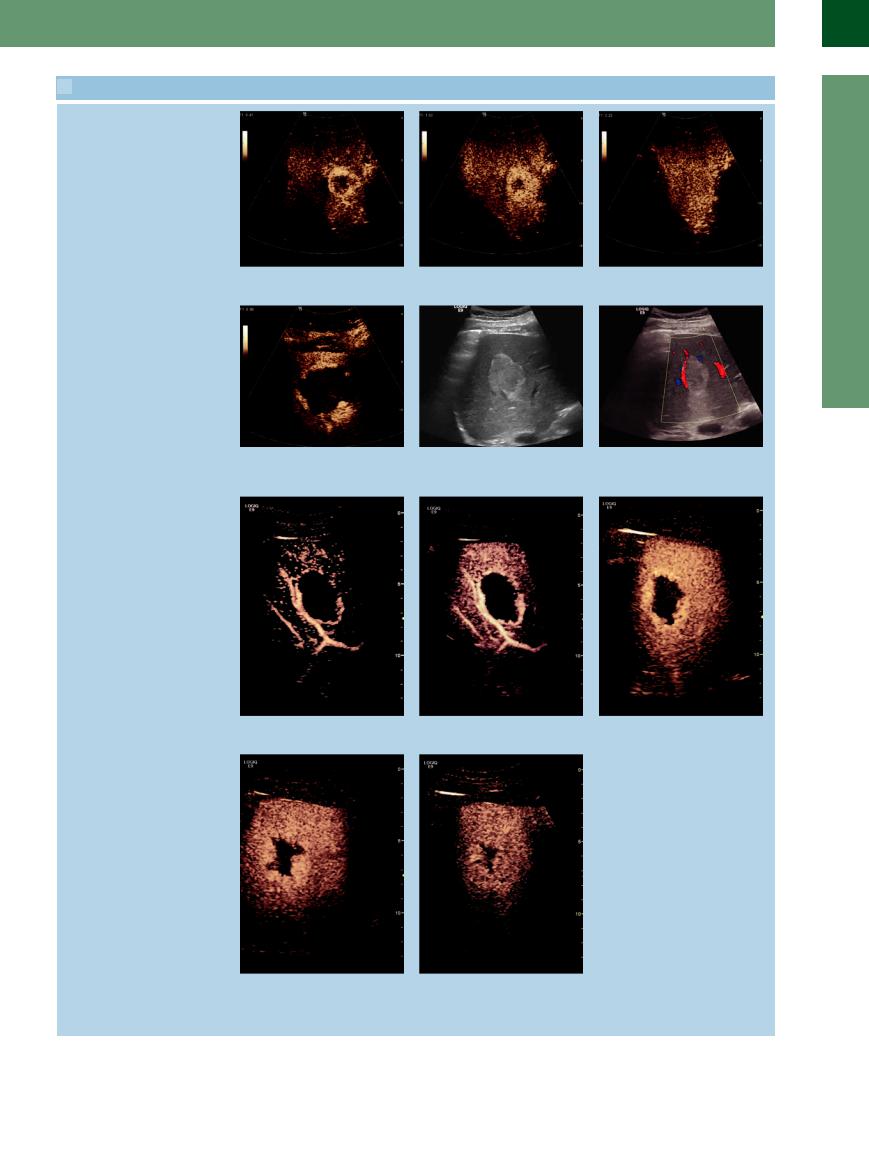The height and width of the screenshot is (1171, 869).
Task: Open the contrast image with large black void below
Action: [x=322, y=376]
